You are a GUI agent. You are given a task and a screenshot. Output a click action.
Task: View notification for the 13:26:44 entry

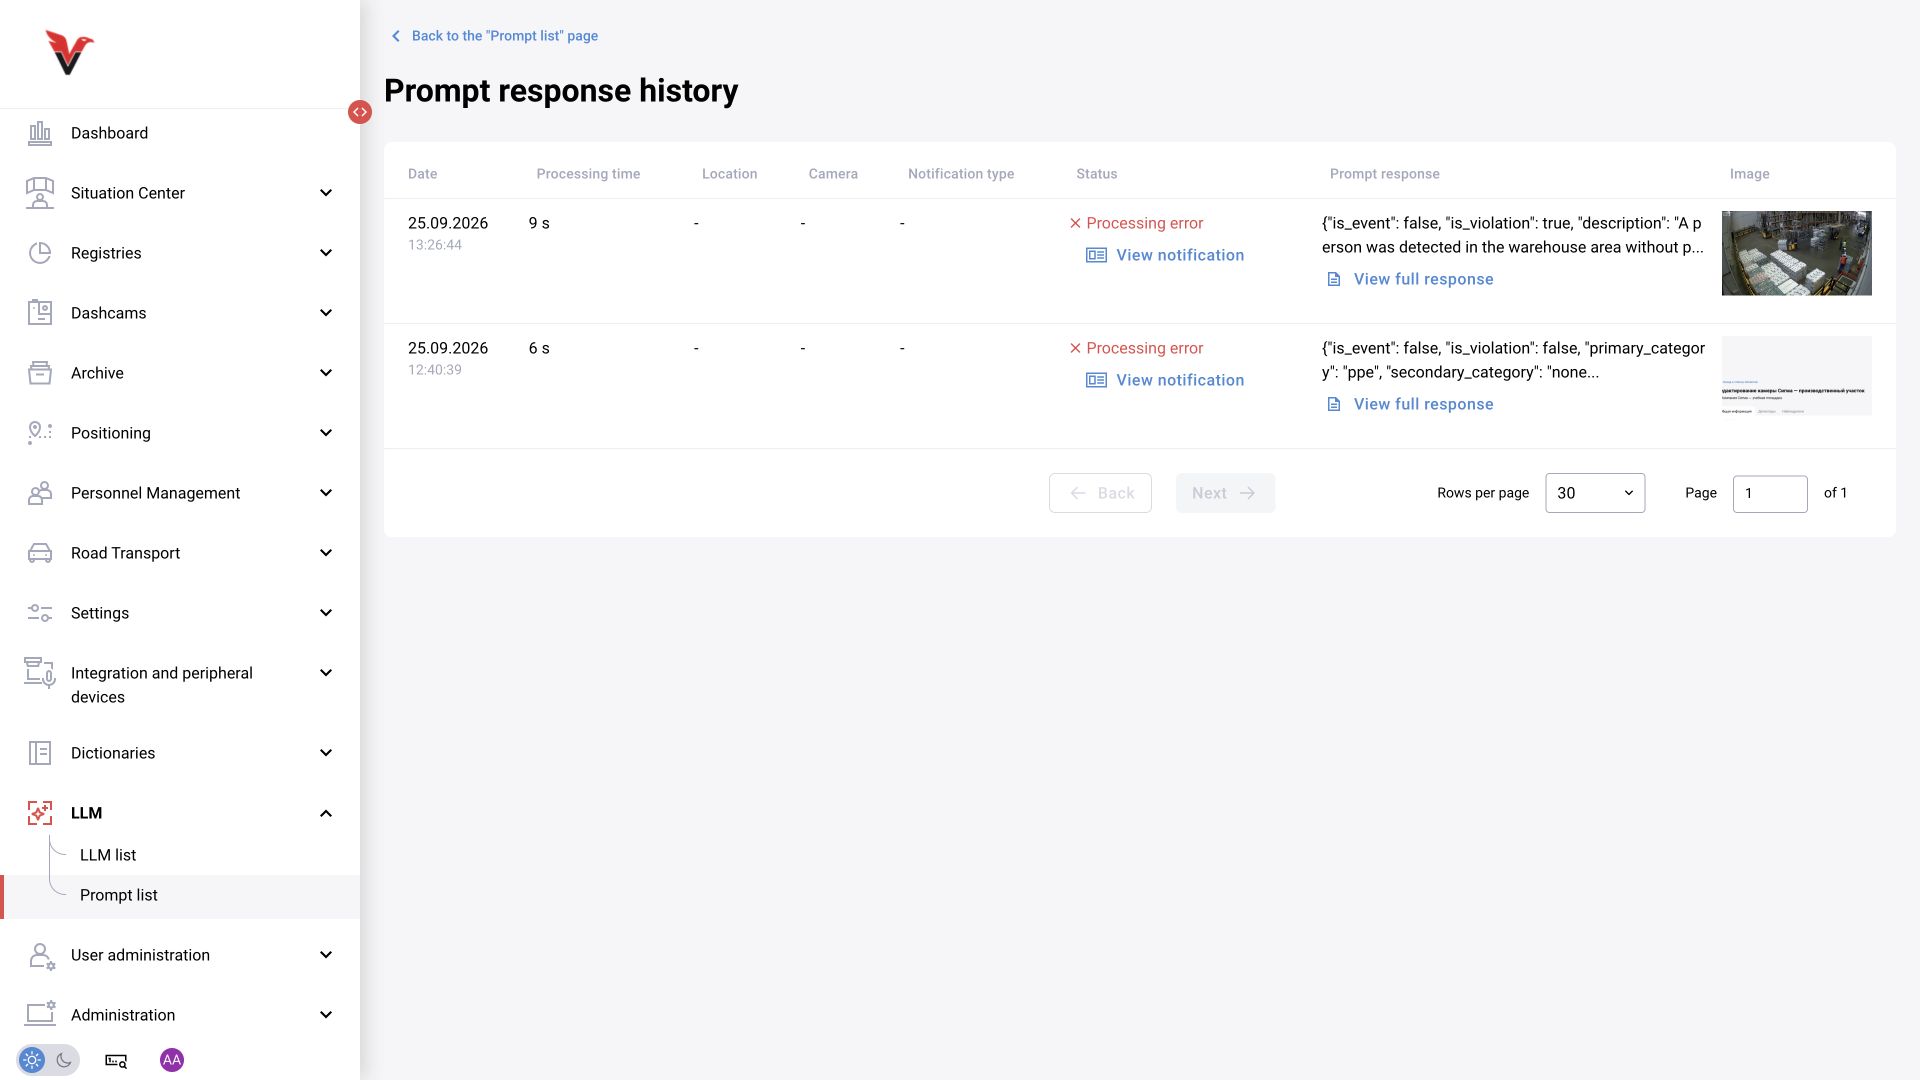click(1166, 255)
